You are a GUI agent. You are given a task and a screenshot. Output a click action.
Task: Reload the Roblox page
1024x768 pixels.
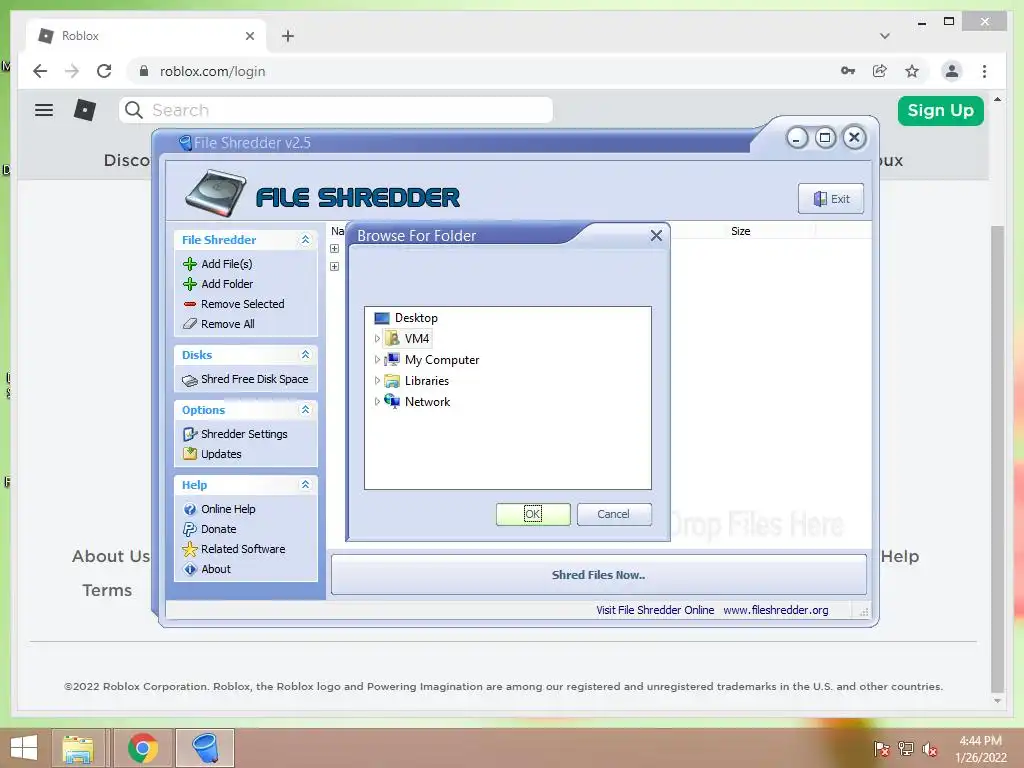[104, 71]
